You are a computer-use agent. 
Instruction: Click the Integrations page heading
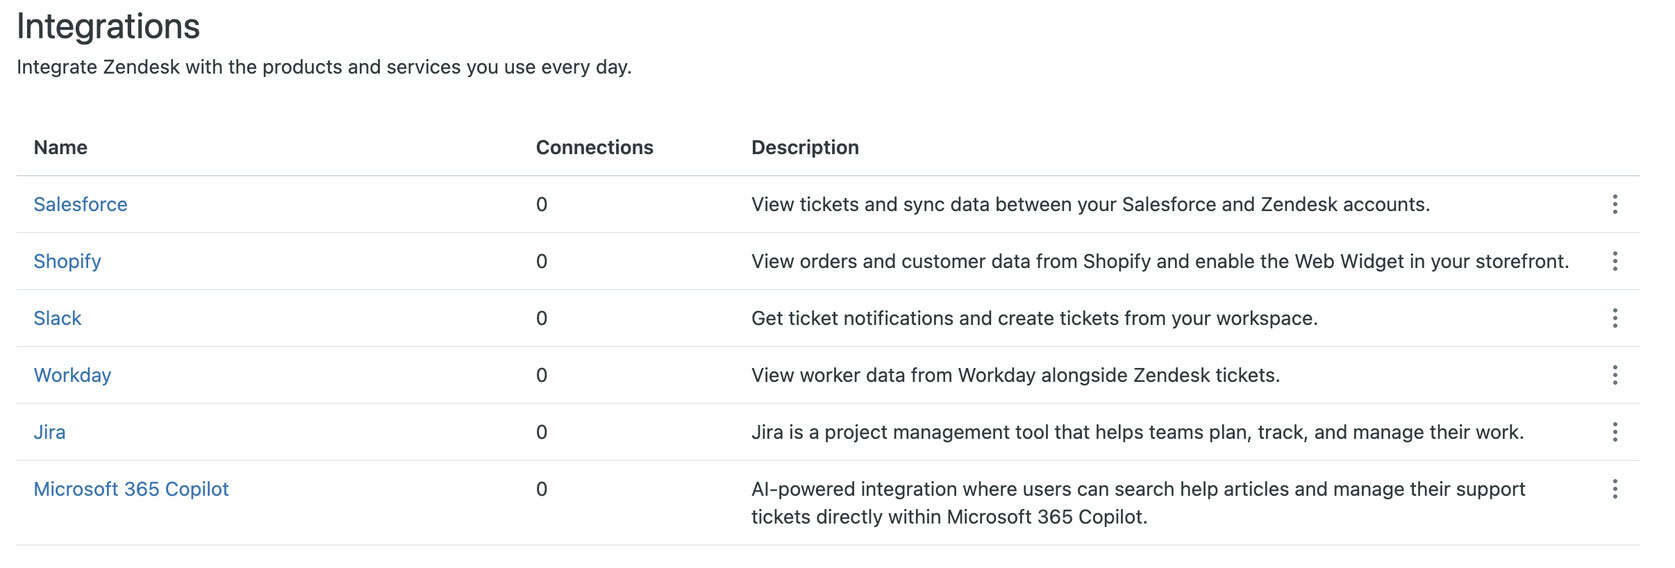[x=108, y=26]
